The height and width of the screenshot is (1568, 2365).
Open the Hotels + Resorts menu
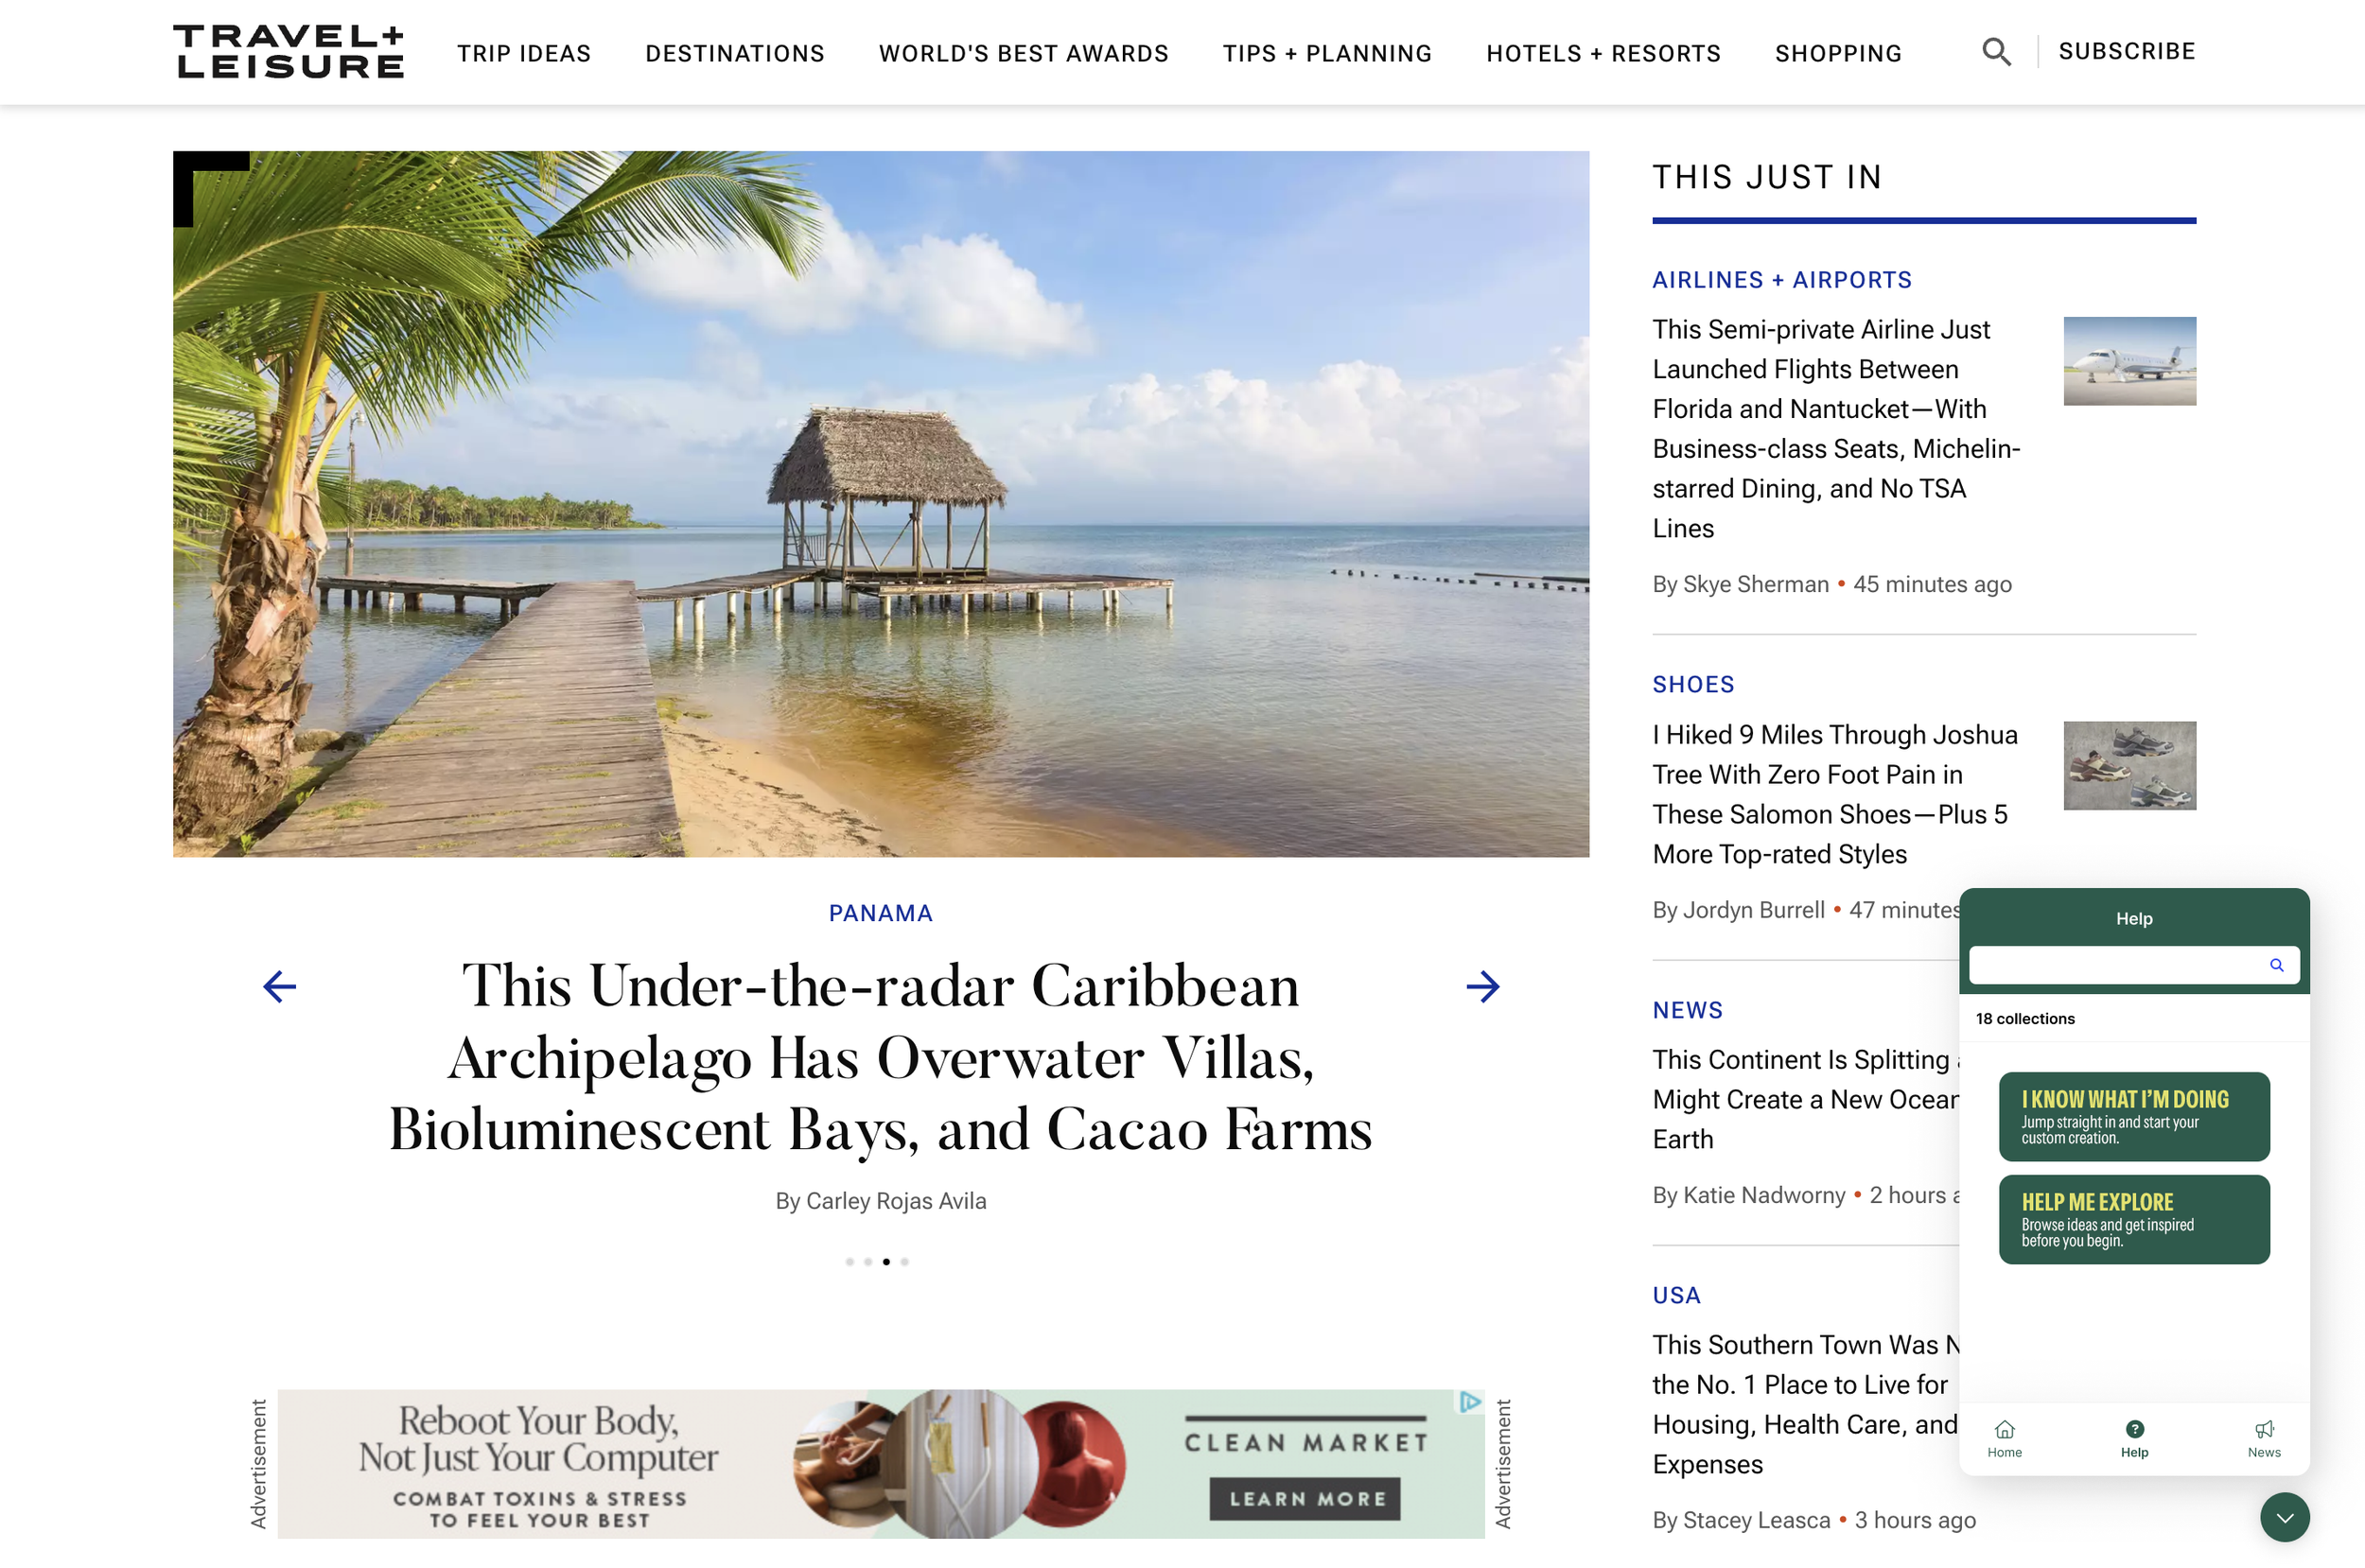pyautogui.click(x=1603, y=53)
